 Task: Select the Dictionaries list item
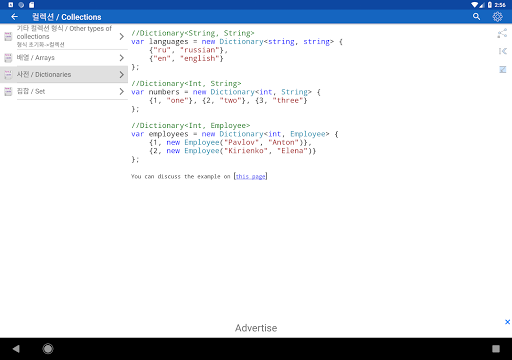click(64, 75)
